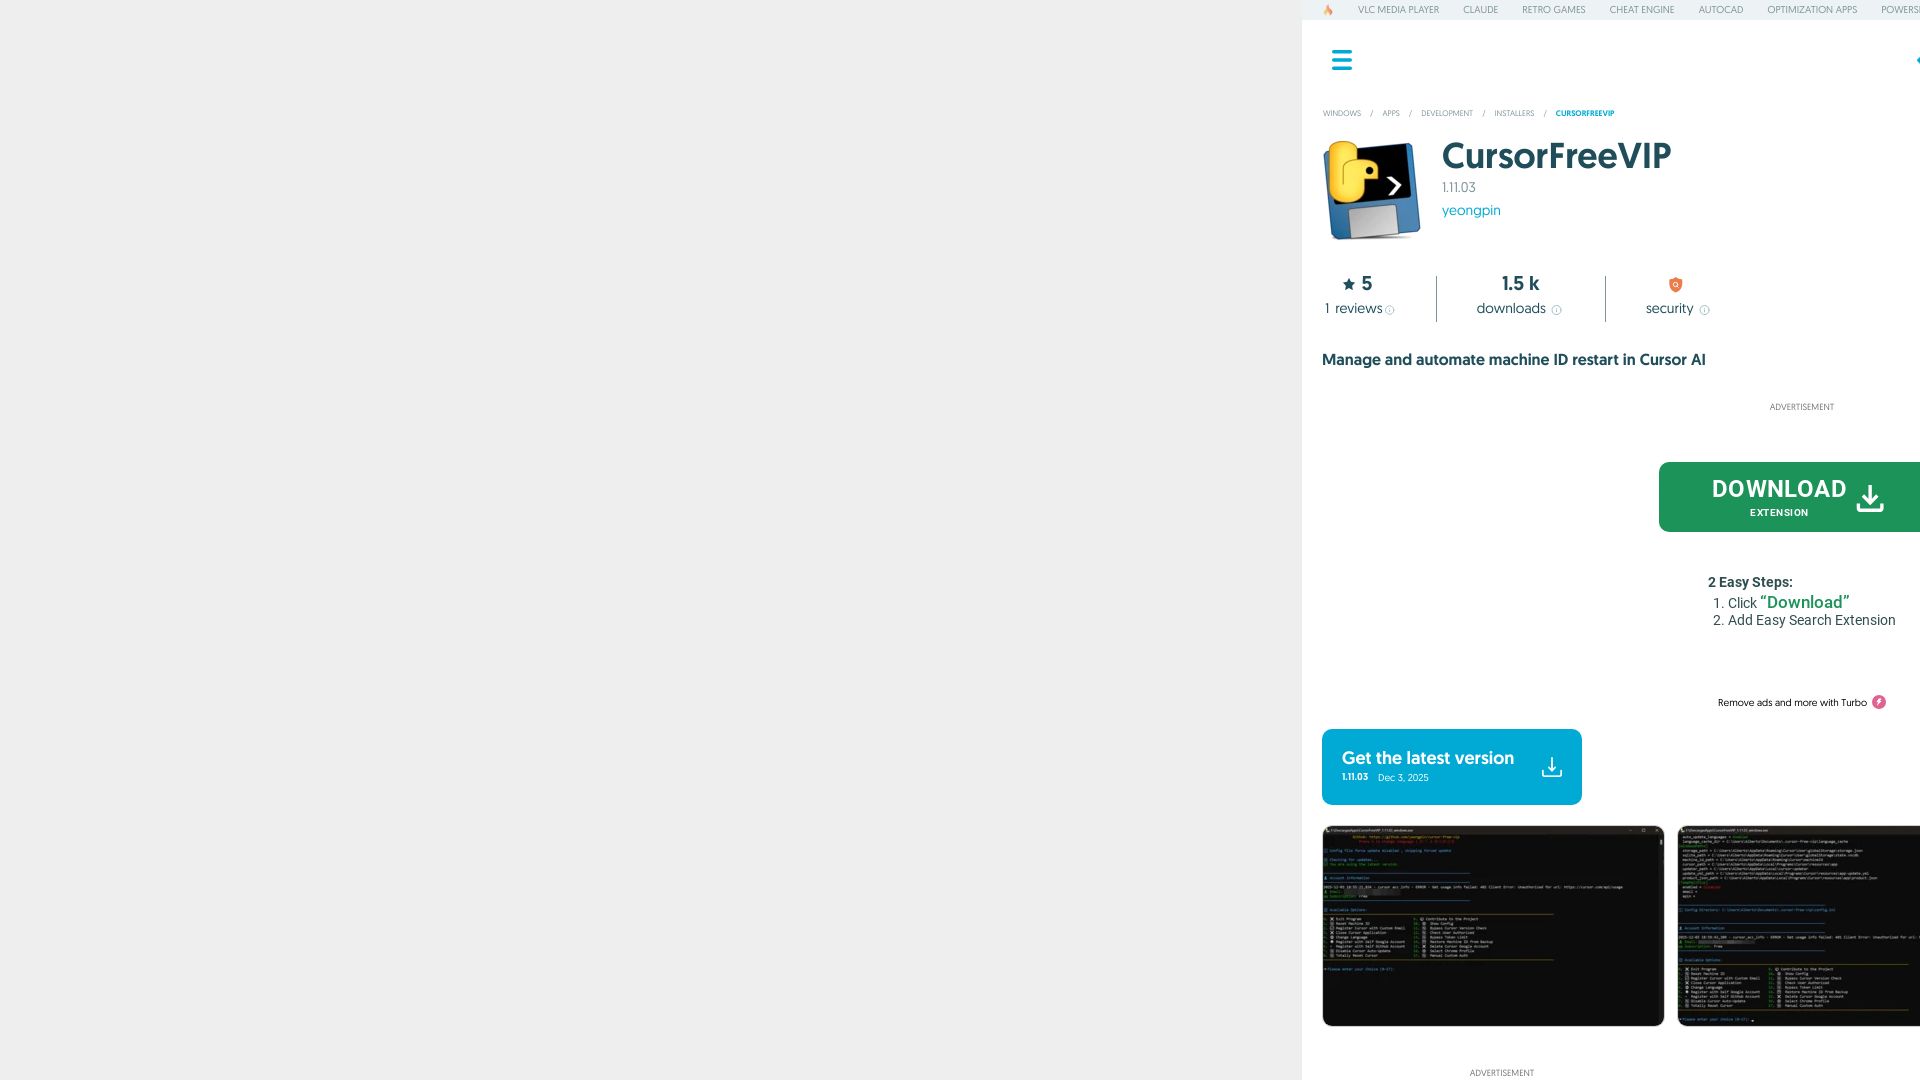Open the AutoCAD topic link
The height and width of the screenshot is (1080, 1920).
pyautogui.click(x=1720, y=10)
